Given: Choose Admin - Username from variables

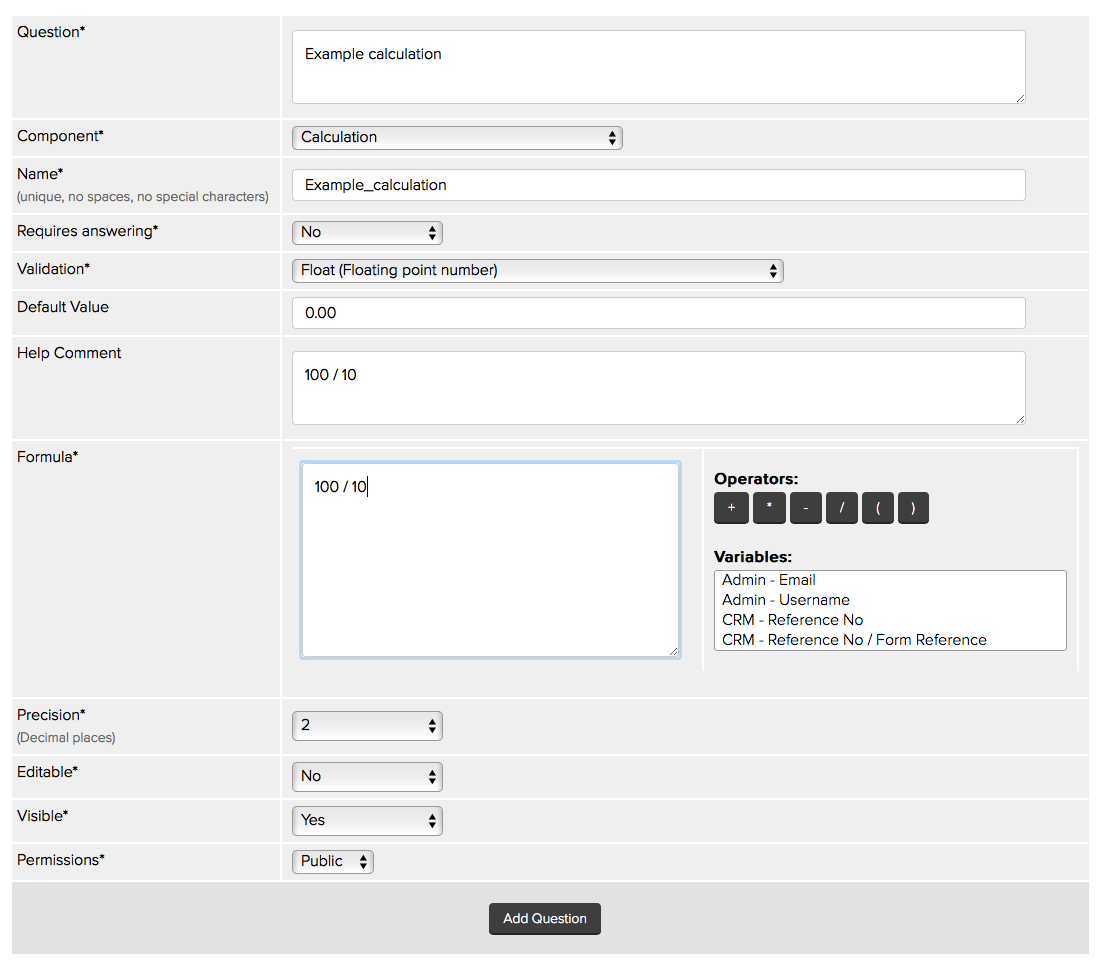Looking at the screenshot, I should (x=786, y=600).
